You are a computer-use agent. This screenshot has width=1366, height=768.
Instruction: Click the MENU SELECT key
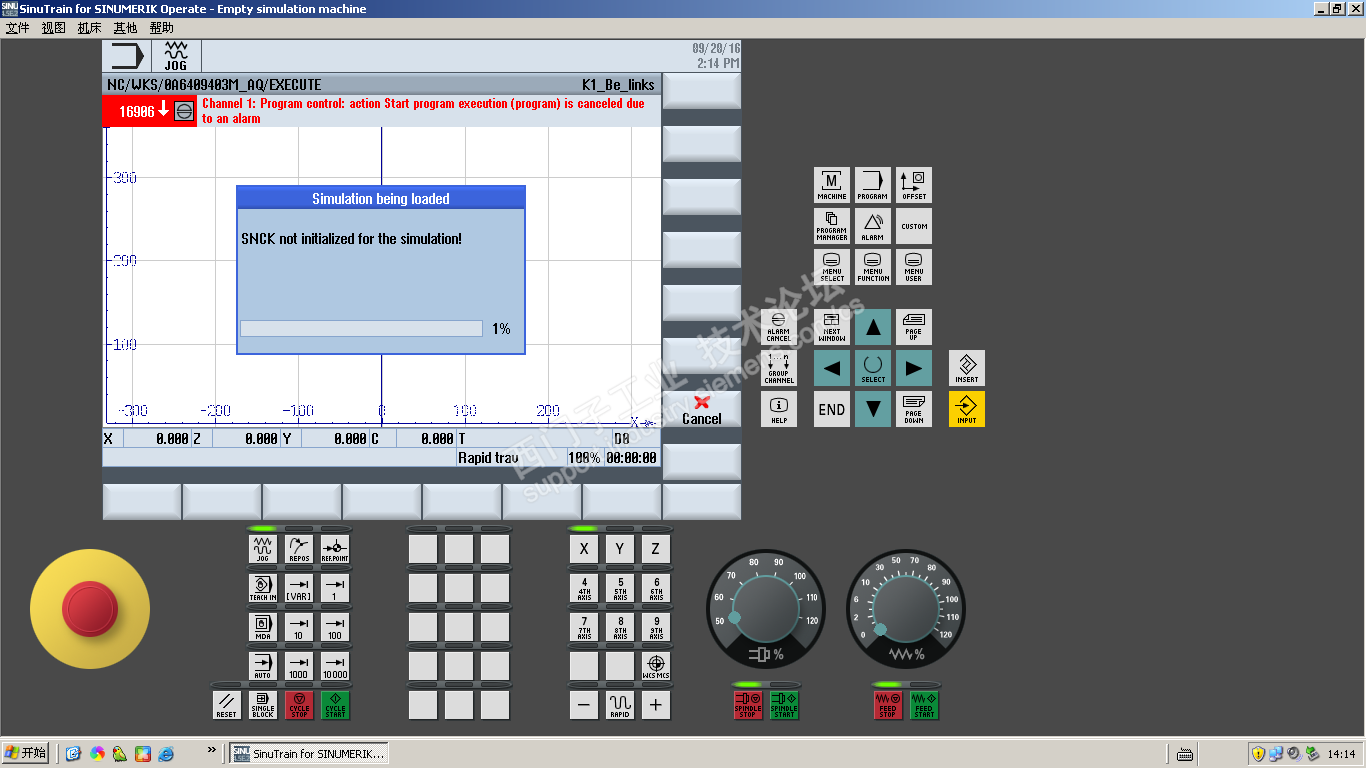point(832,267)
